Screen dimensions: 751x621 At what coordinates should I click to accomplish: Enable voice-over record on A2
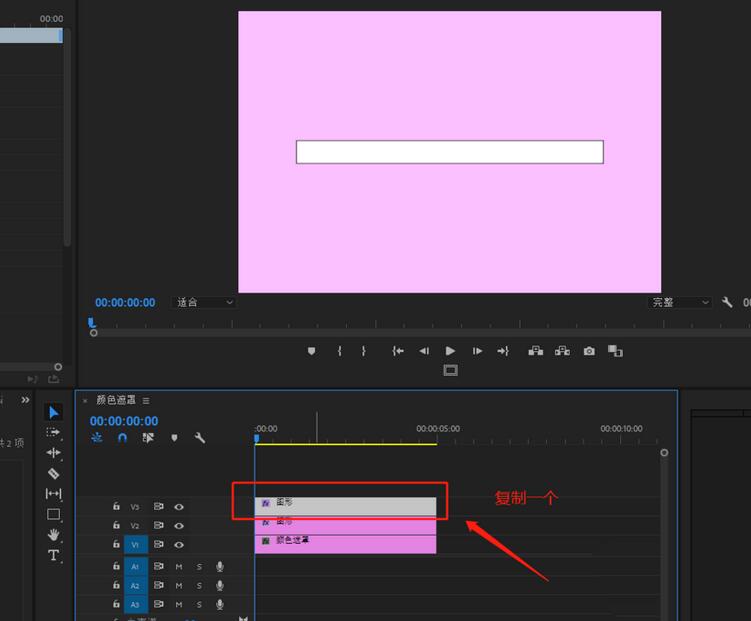tap(220, 586)
